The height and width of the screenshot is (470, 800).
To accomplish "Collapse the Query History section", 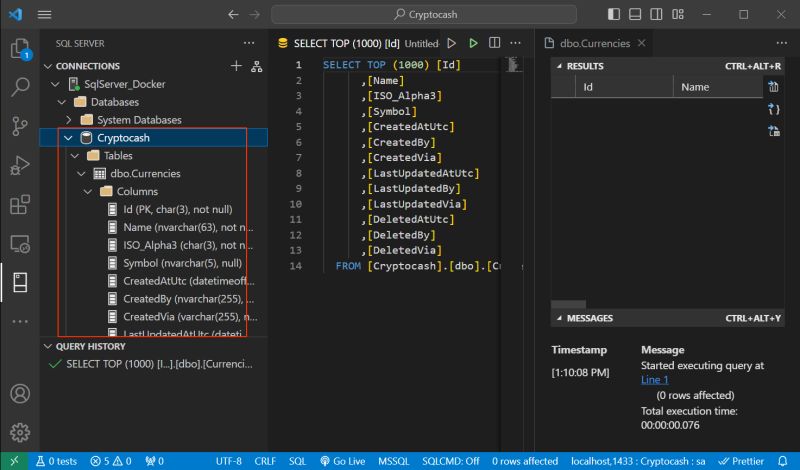I will tap(48, 347).
